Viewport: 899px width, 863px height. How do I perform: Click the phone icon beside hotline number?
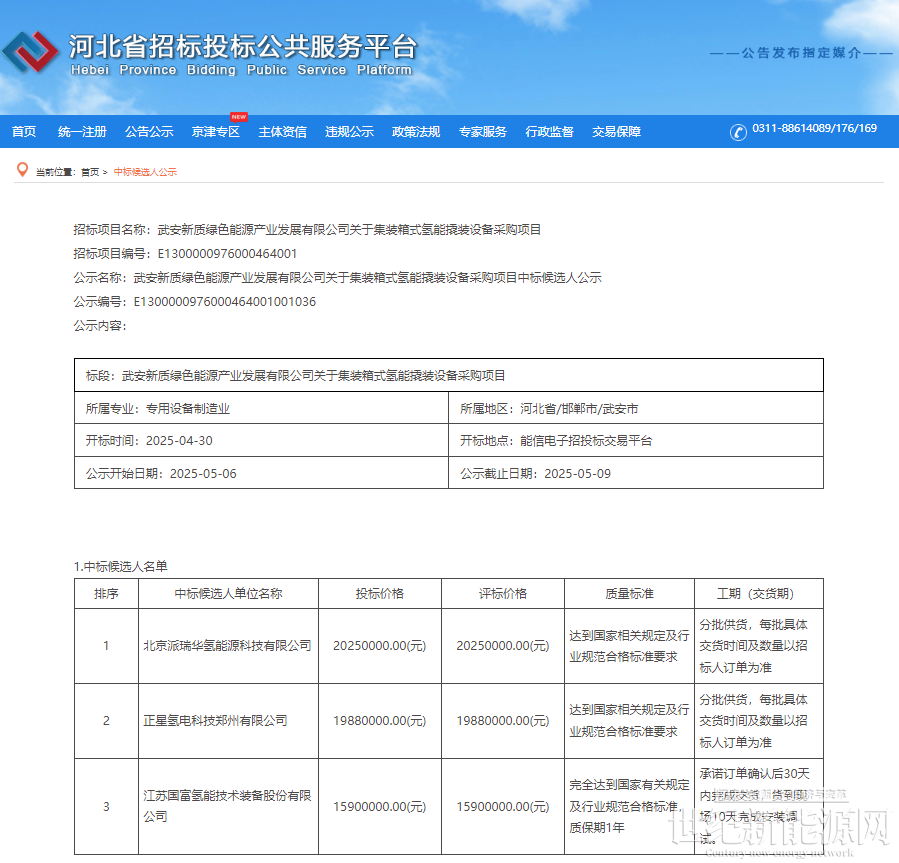pos(738,132)
